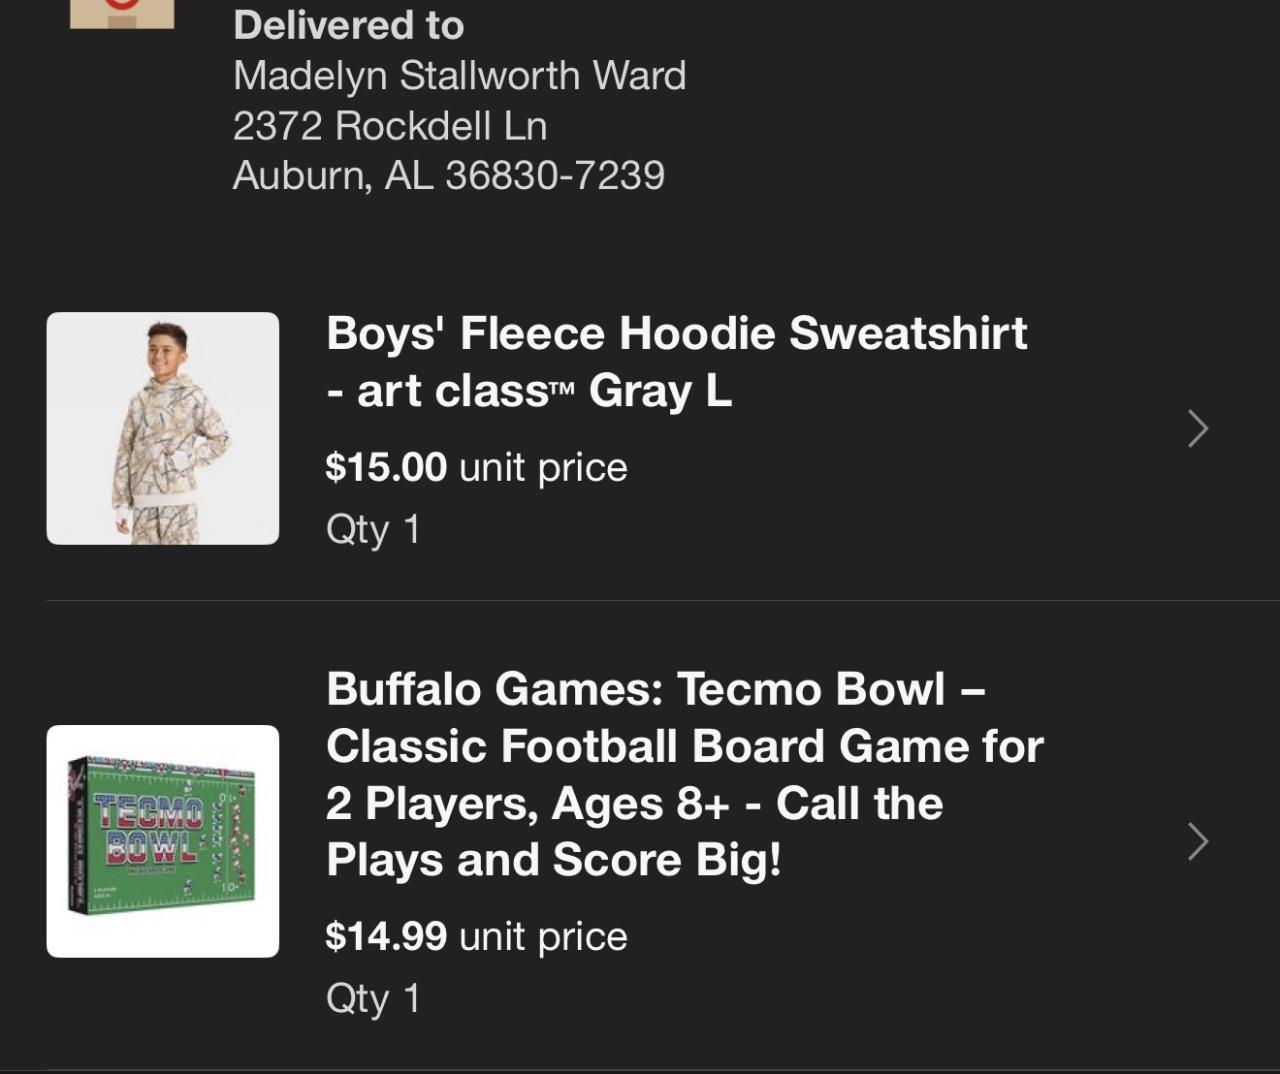Click the $14.99 price amount
Viewport: 1280px width, 1074px height.
[386, 936]
